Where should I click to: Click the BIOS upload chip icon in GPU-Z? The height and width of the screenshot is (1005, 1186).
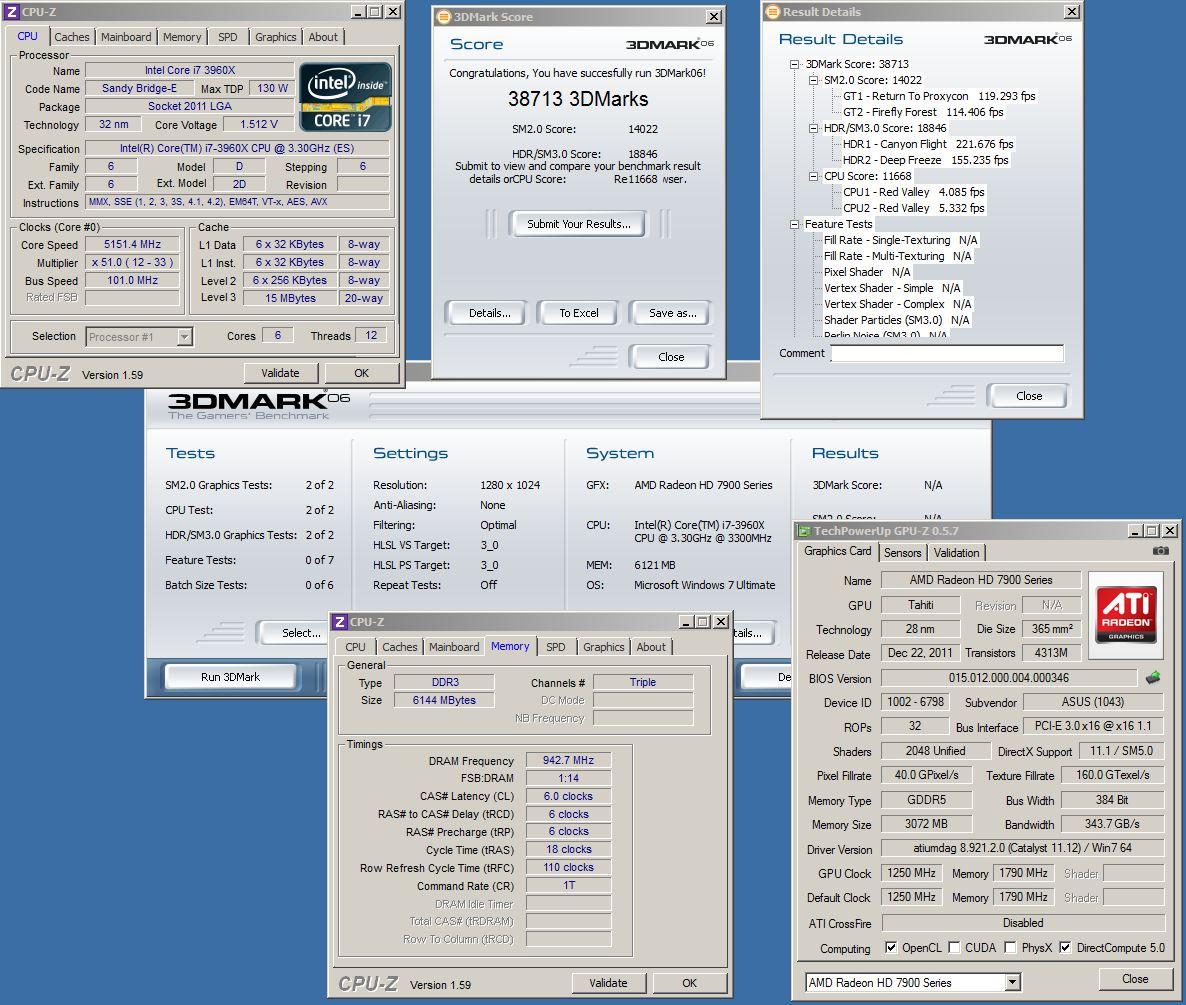pyautogui.click(x=1153, y=678)
